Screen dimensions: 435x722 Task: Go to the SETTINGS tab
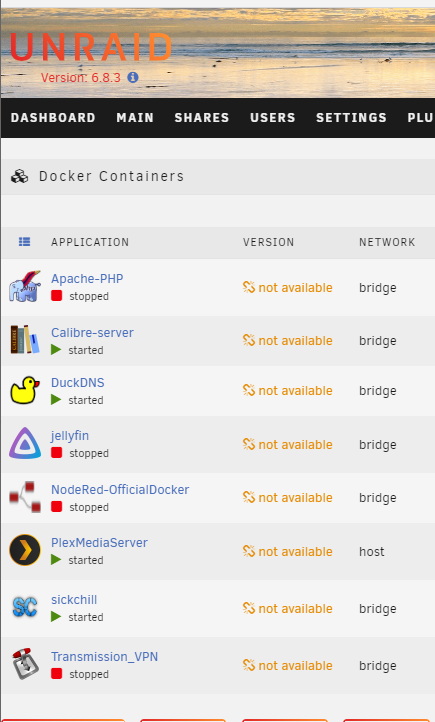(x=351, y=118)
